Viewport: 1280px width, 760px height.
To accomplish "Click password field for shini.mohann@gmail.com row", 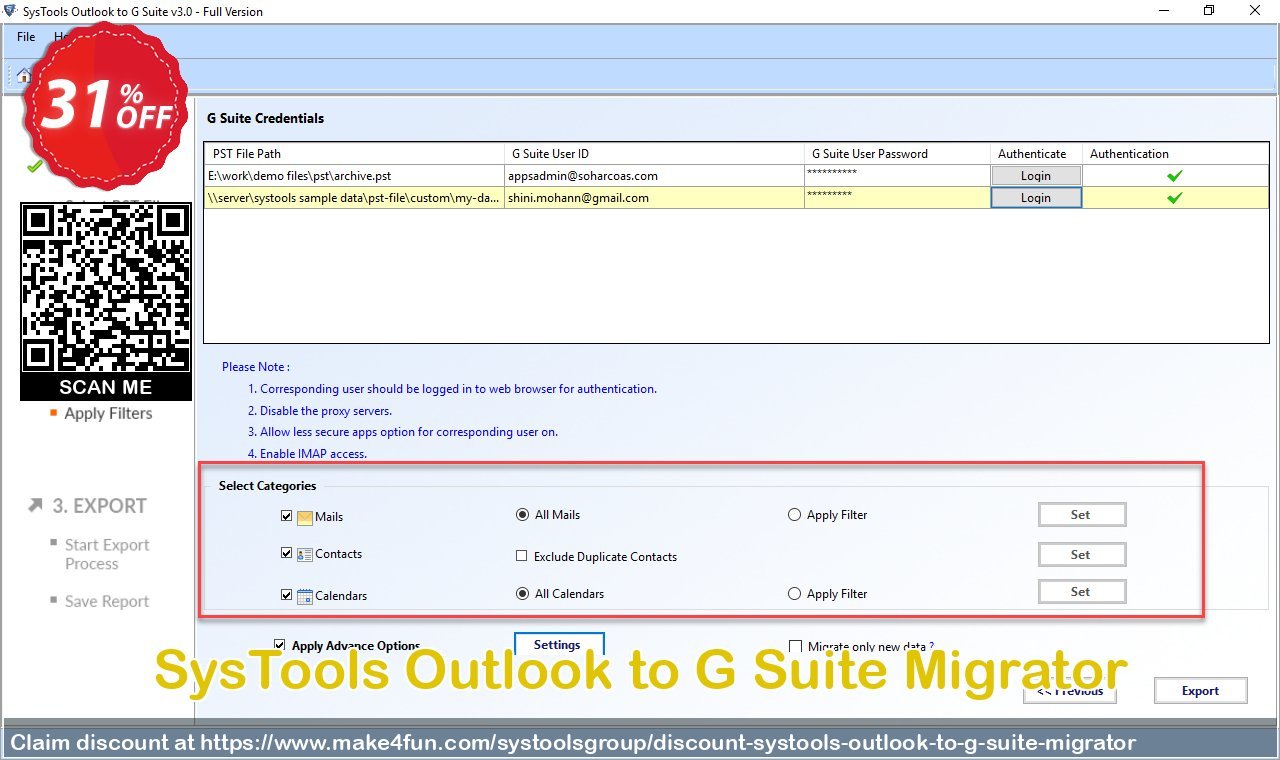I will click(x=897, y=198).
